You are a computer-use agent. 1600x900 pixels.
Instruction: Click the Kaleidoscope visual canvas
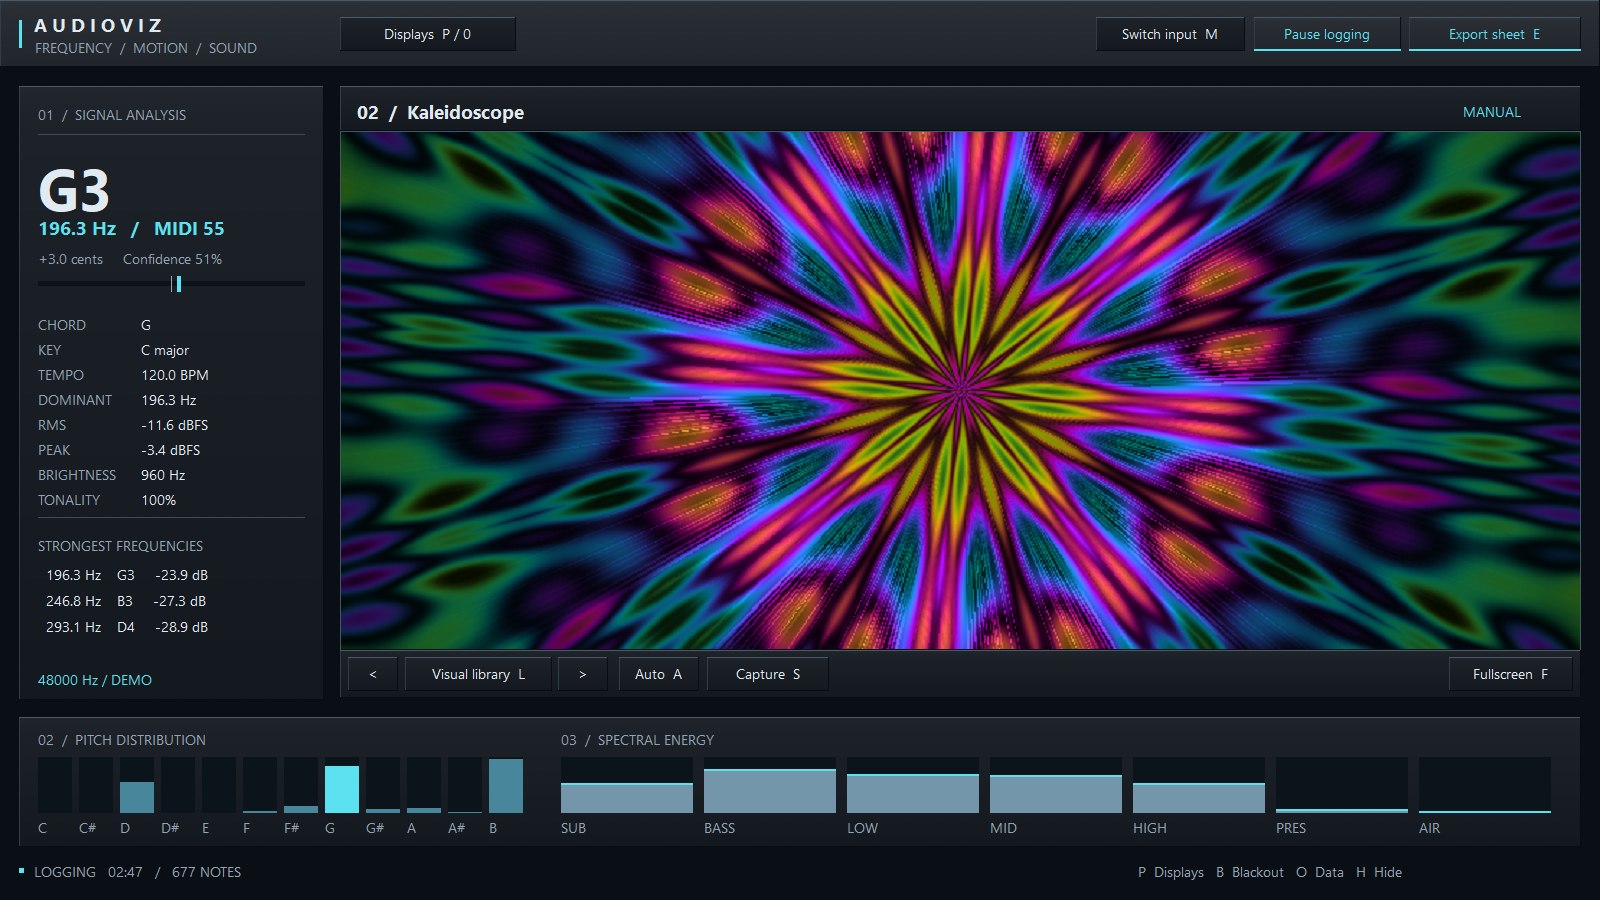[960, 390]
